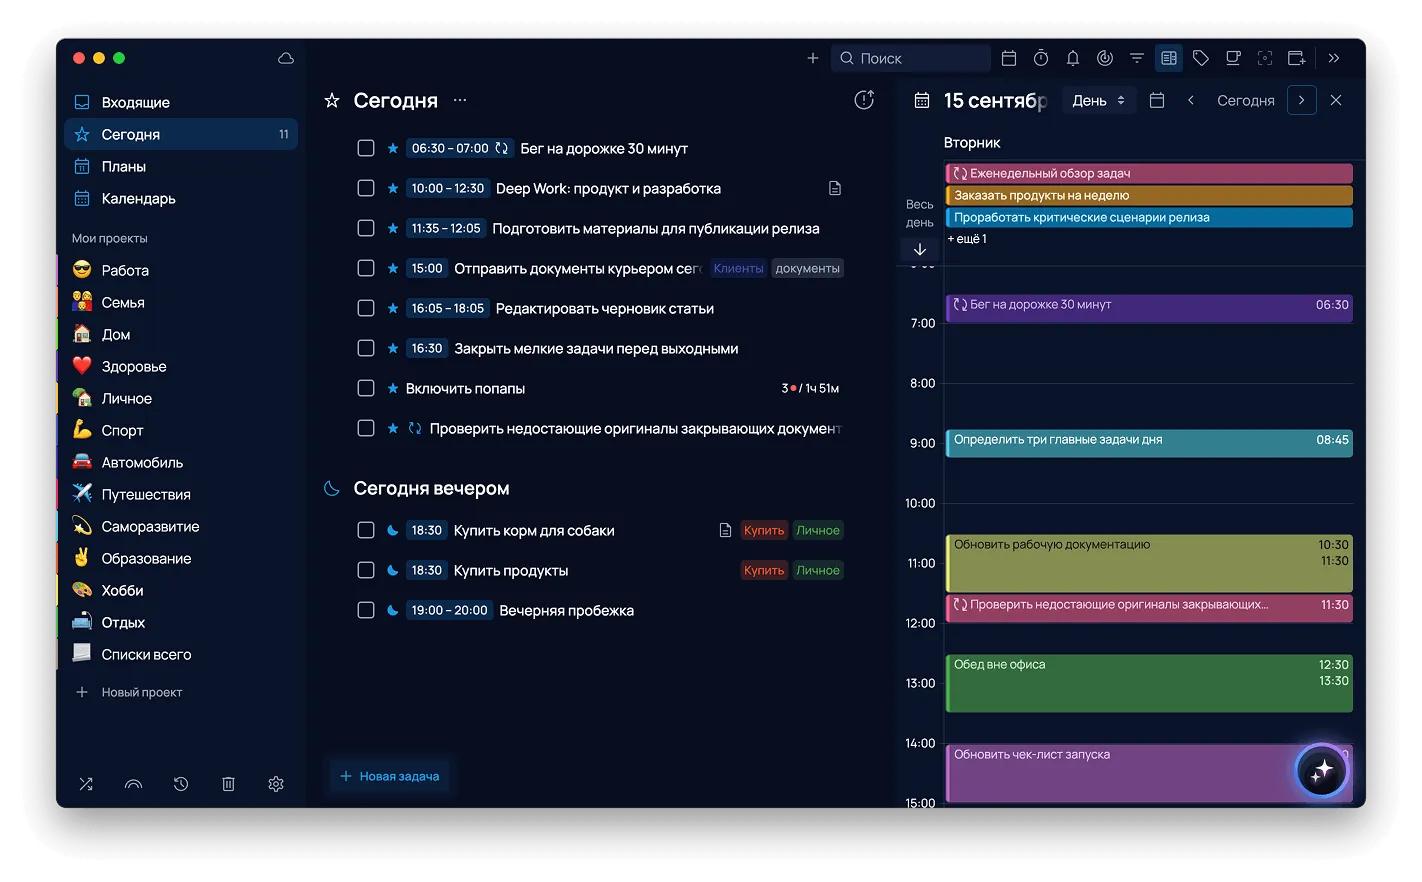Click the add window icon in toolbar

[x=1297, y=58]
